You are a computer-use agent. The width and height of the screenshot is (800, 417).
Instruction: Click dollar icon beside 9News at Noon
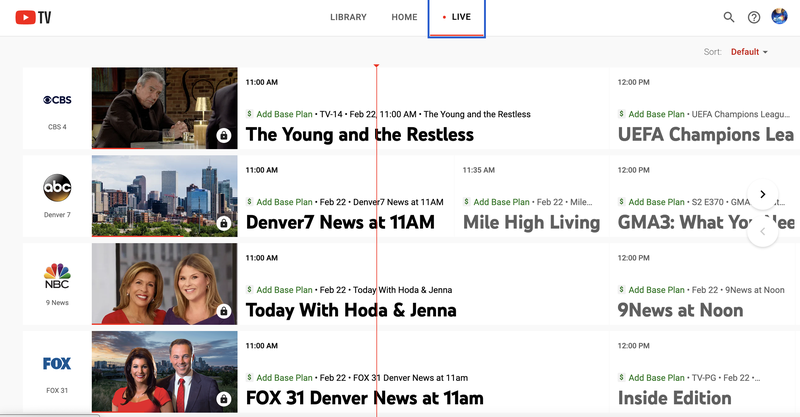click(621, 289)
